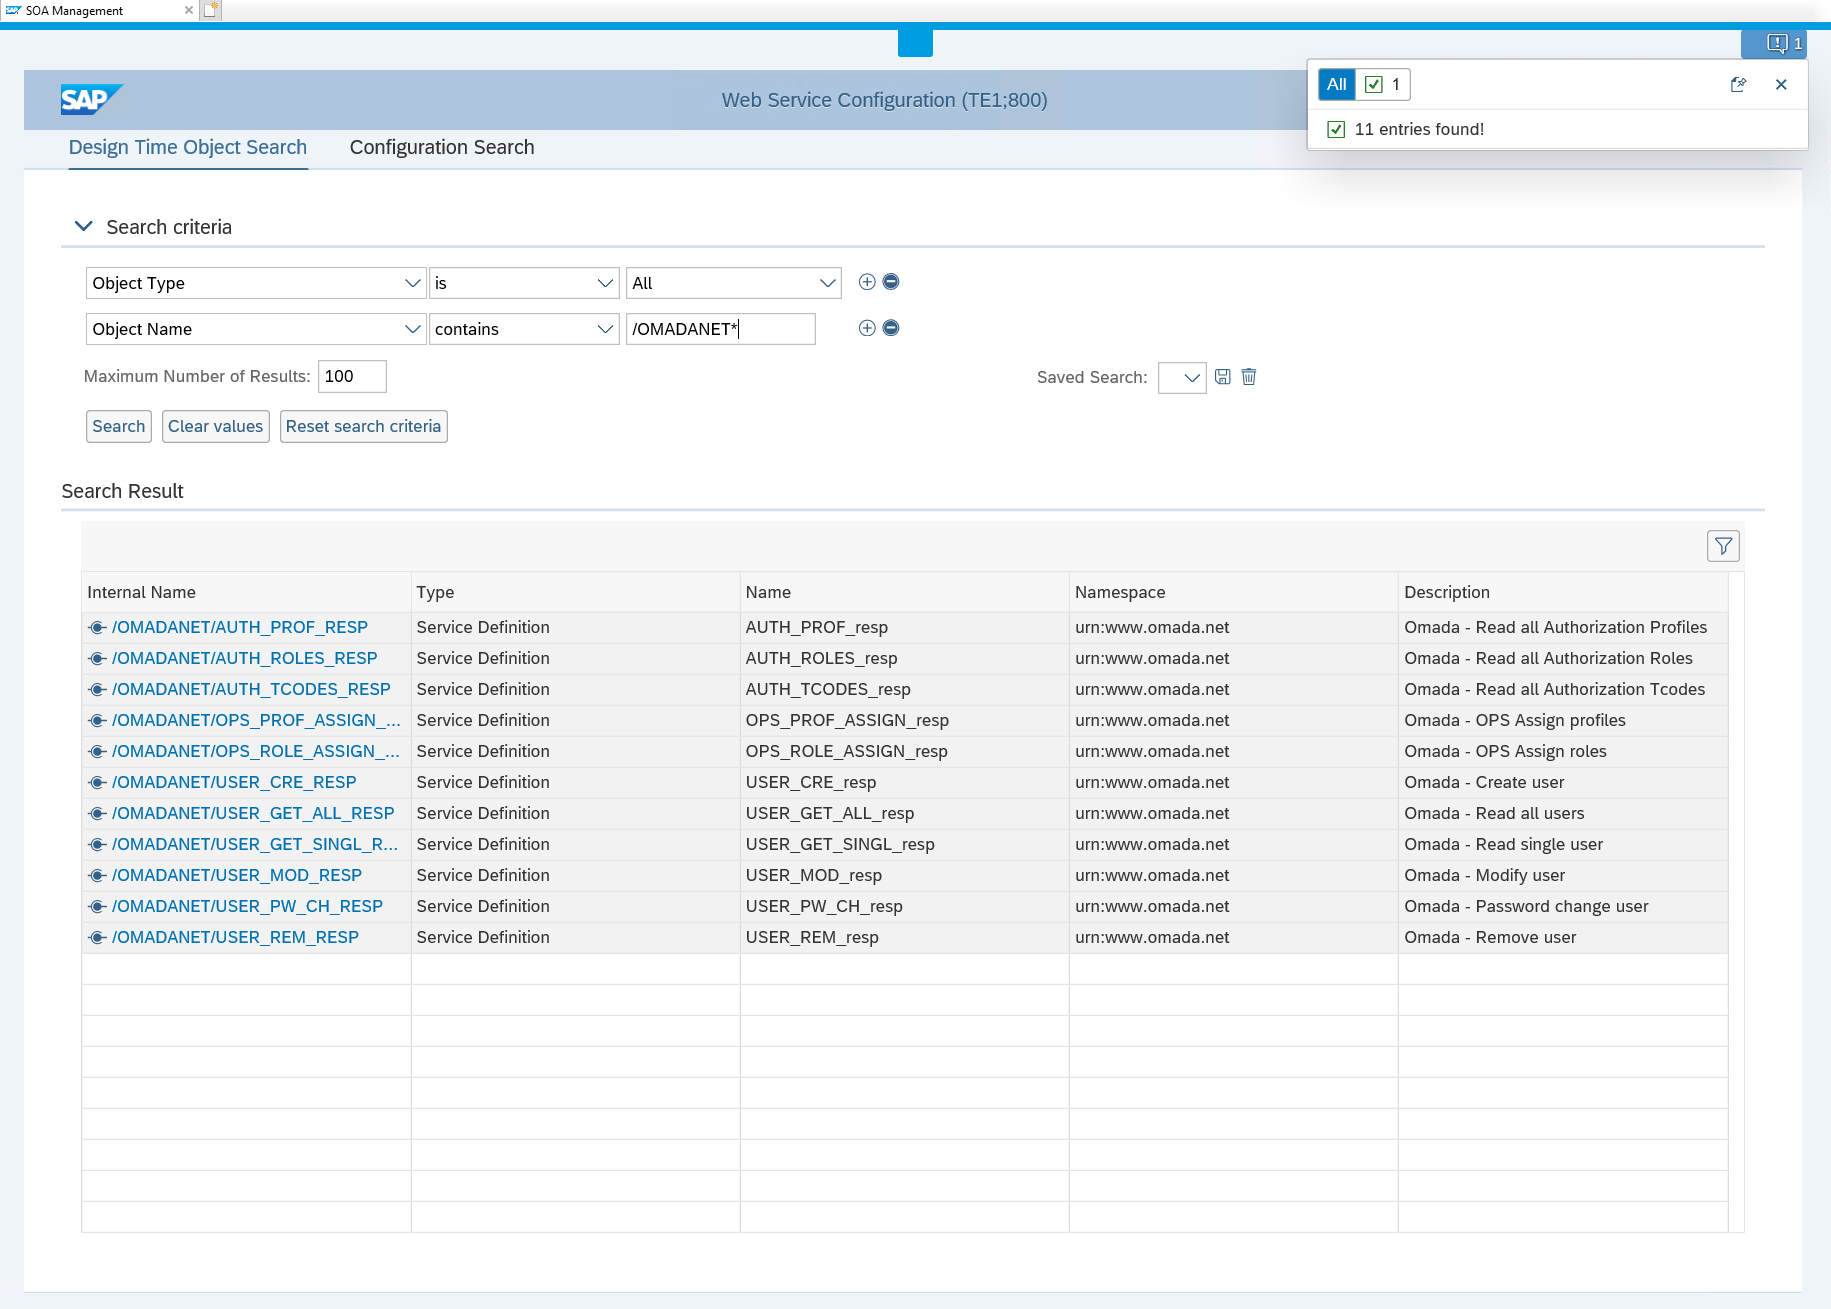Click the green check next to 11 entries found
Screen dimensions: 1831x1309
tap(1336, 129)
